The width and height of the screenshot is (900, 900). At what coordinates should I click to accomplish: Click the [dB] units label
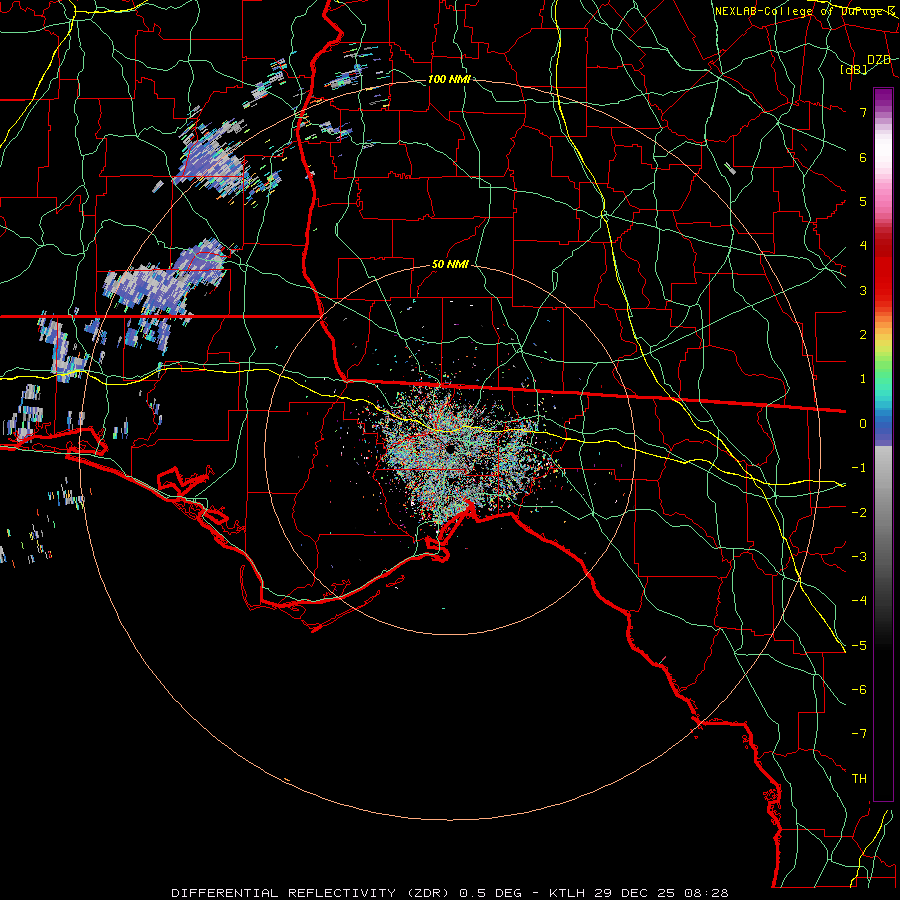pyautogui.click(x=854, y=69)
